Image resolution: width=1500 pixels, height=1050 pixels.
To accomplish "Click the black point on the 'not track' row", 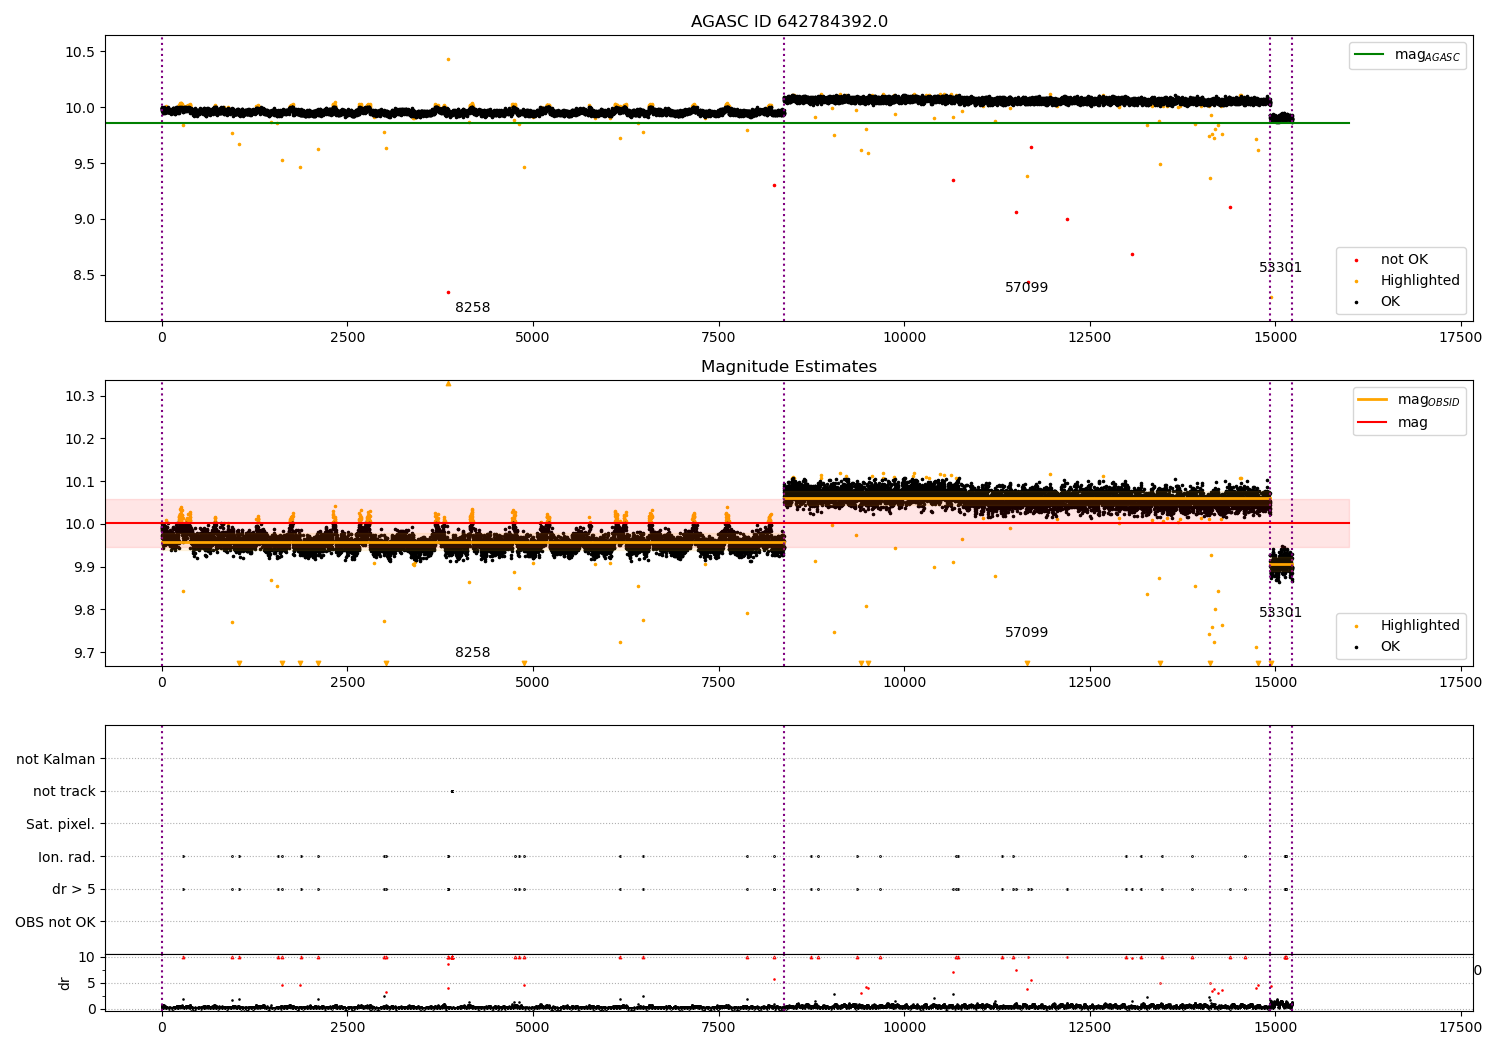I will [452, 792].
